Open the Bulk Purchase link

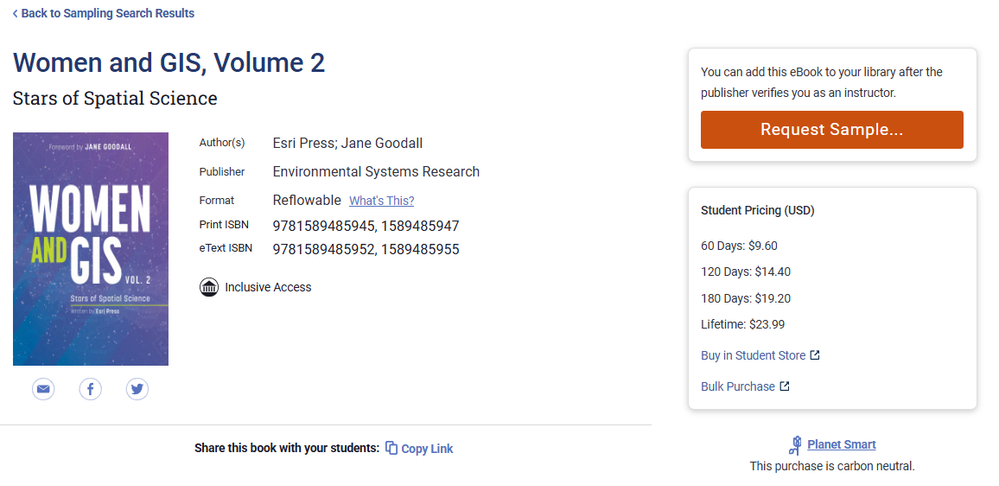pos(738,387)
